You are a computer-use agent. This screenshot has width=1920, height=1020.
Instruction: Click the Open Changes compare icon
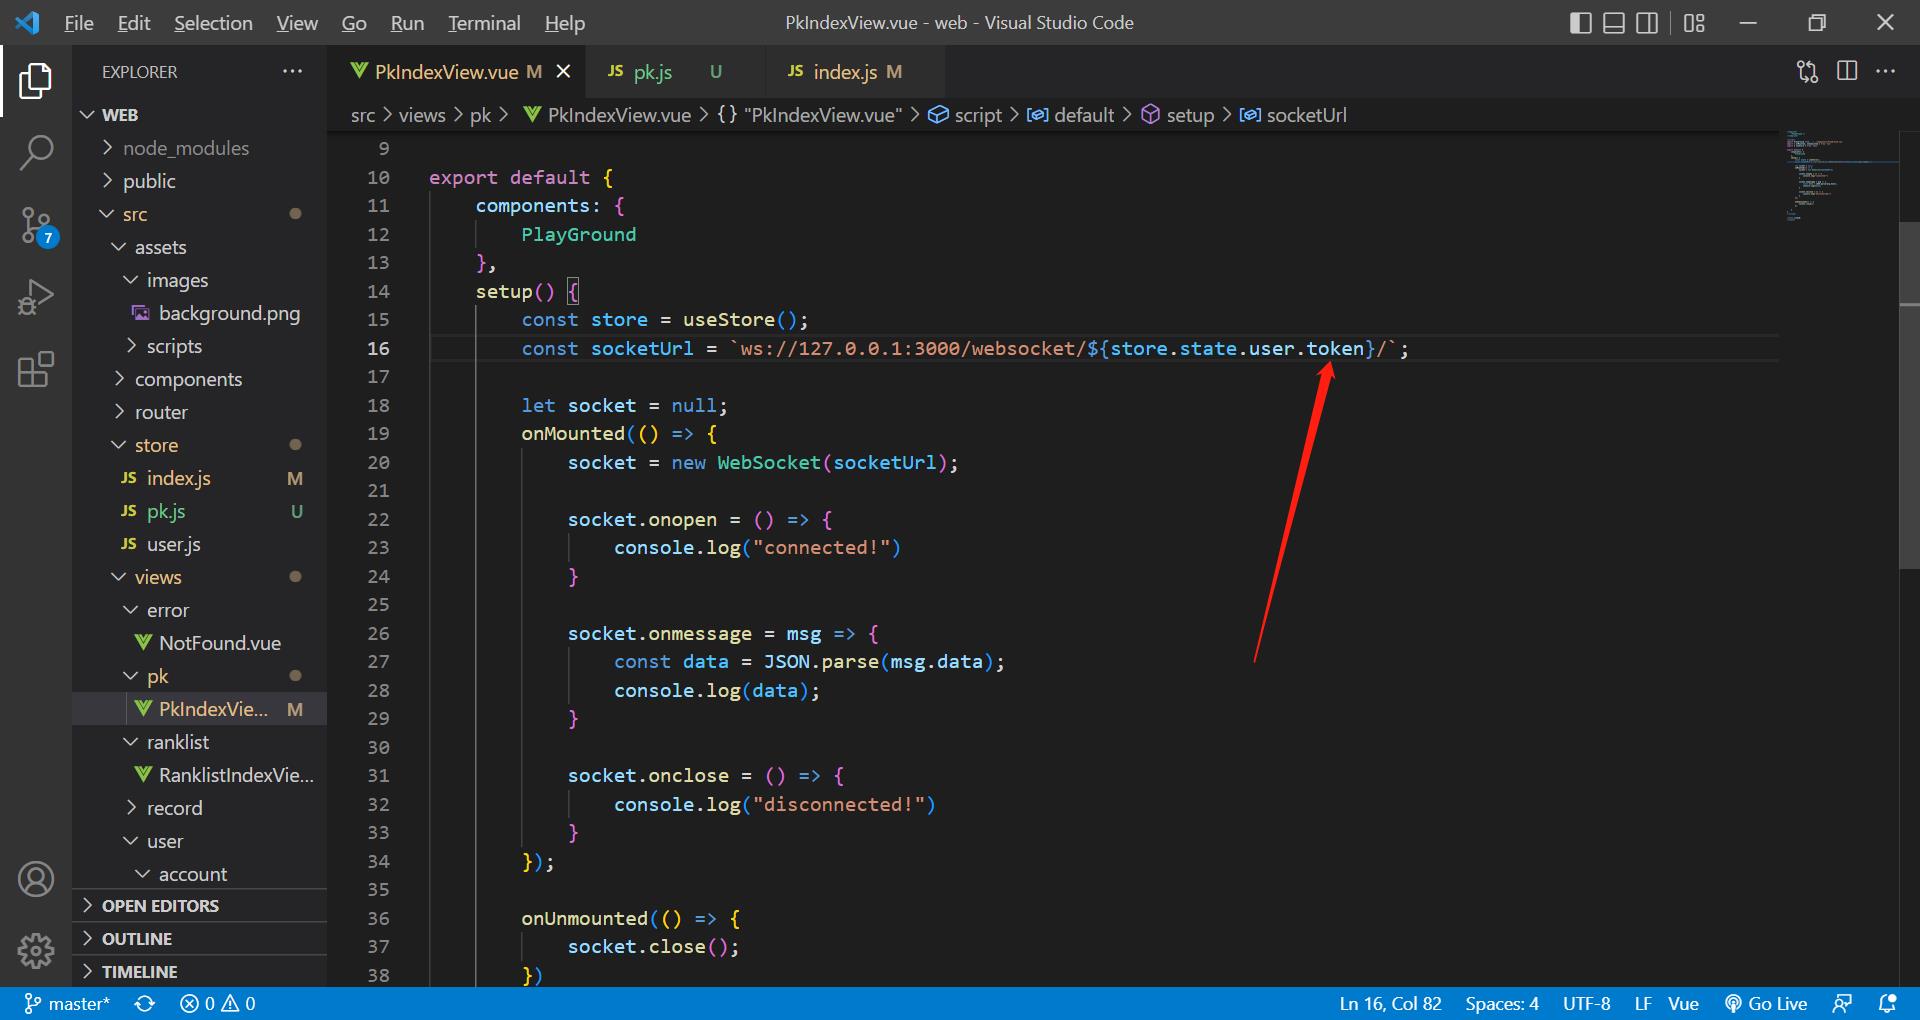(x=1807, y=71)
